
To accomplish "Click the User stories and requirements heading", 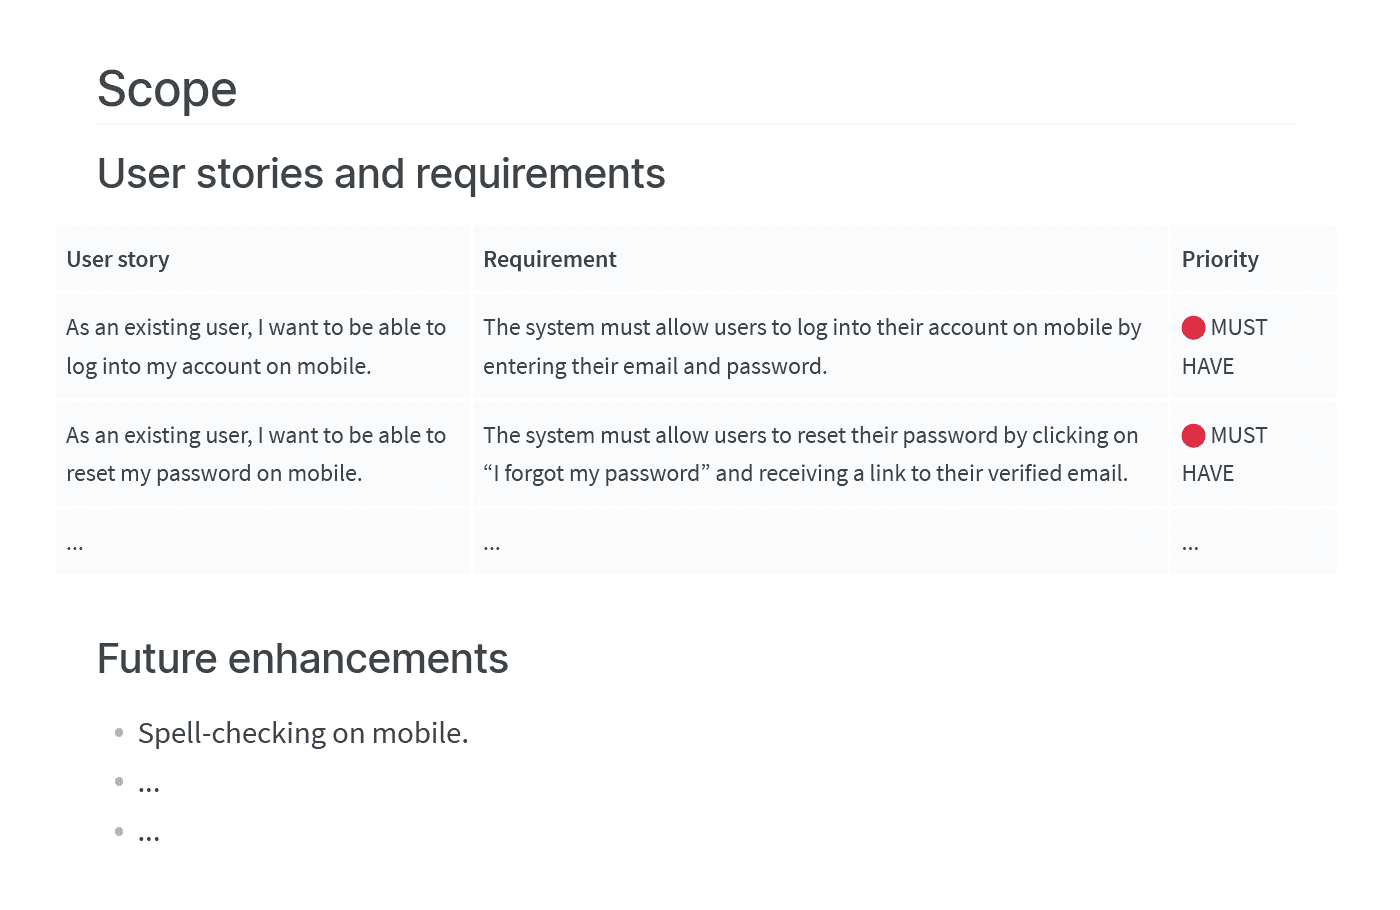I will coord(381,174).
